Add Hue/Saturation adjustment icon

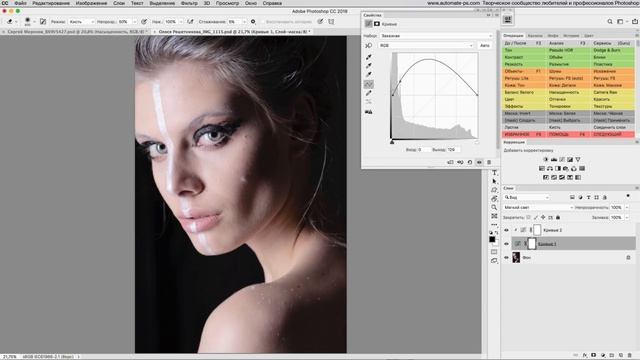542,169
